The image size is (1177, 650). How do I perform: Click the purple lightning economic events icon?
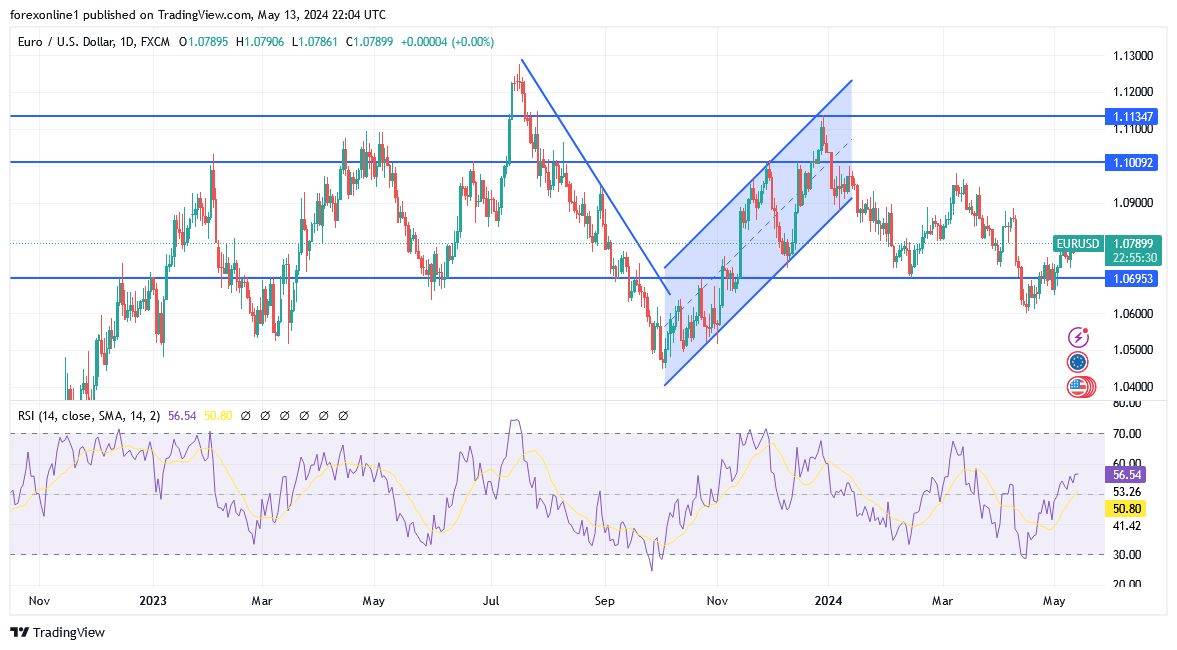coord(1078,337)
